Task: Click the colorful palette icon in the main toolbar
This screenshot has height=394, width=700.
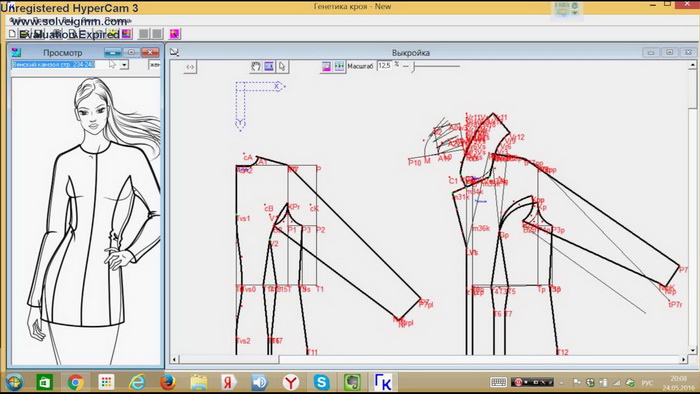Action: point(127,34)
